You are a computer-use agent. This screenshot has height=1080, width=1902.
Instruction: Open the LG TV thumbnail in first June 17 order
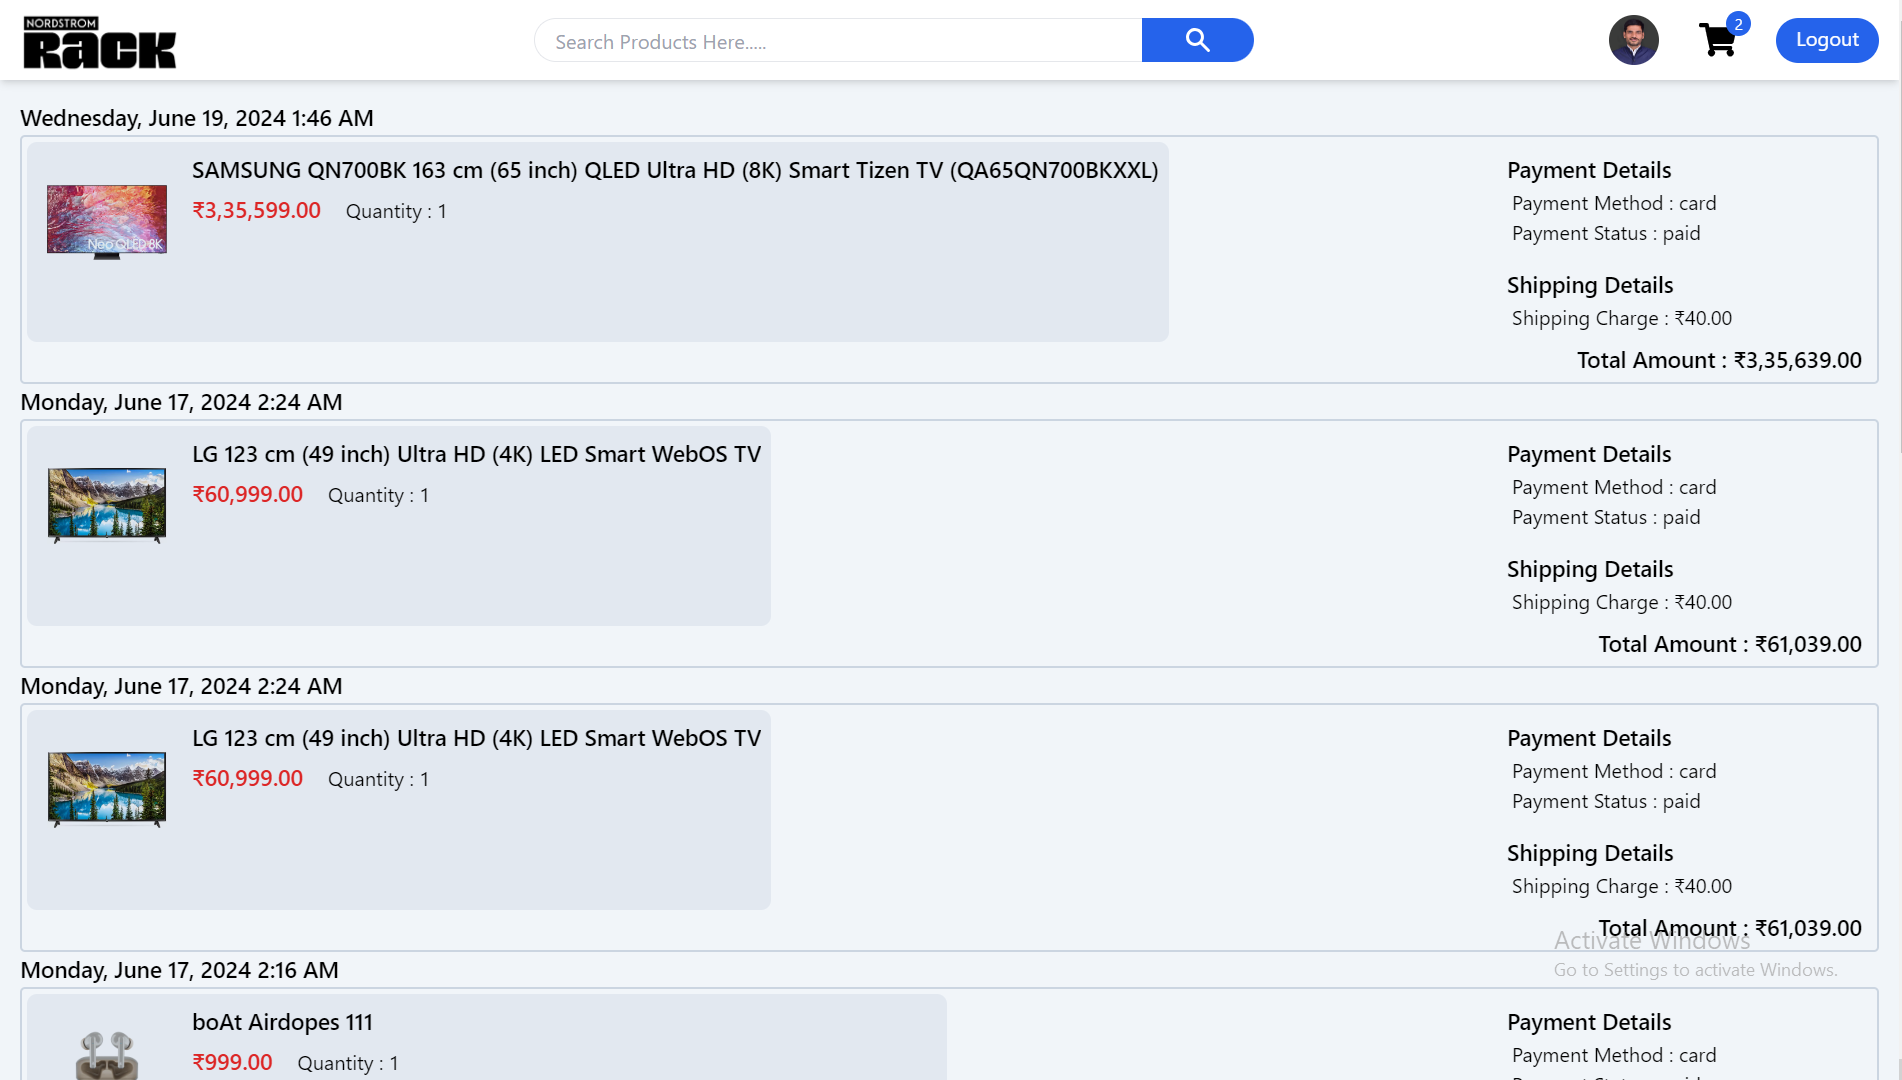click(x=107, y=505)
